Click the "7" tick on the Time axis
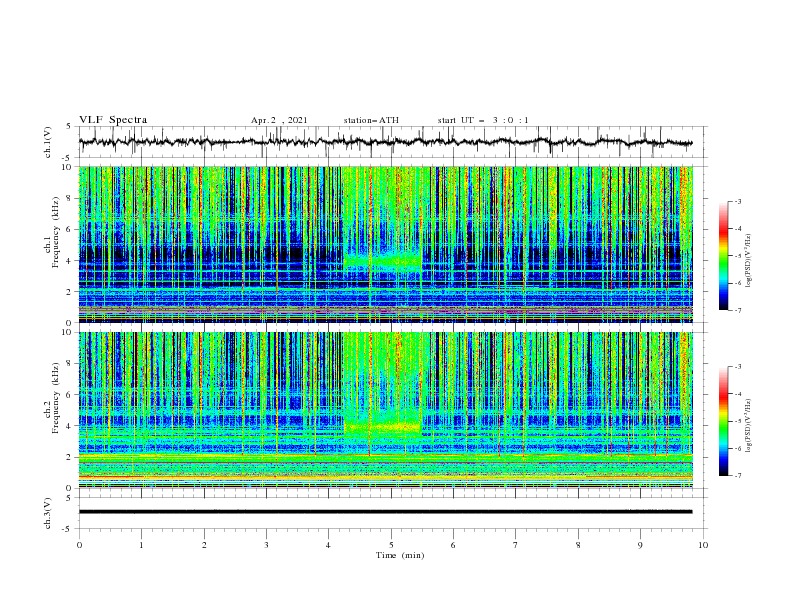This screenshot has width=792, height=612. (x=516, y=545)
